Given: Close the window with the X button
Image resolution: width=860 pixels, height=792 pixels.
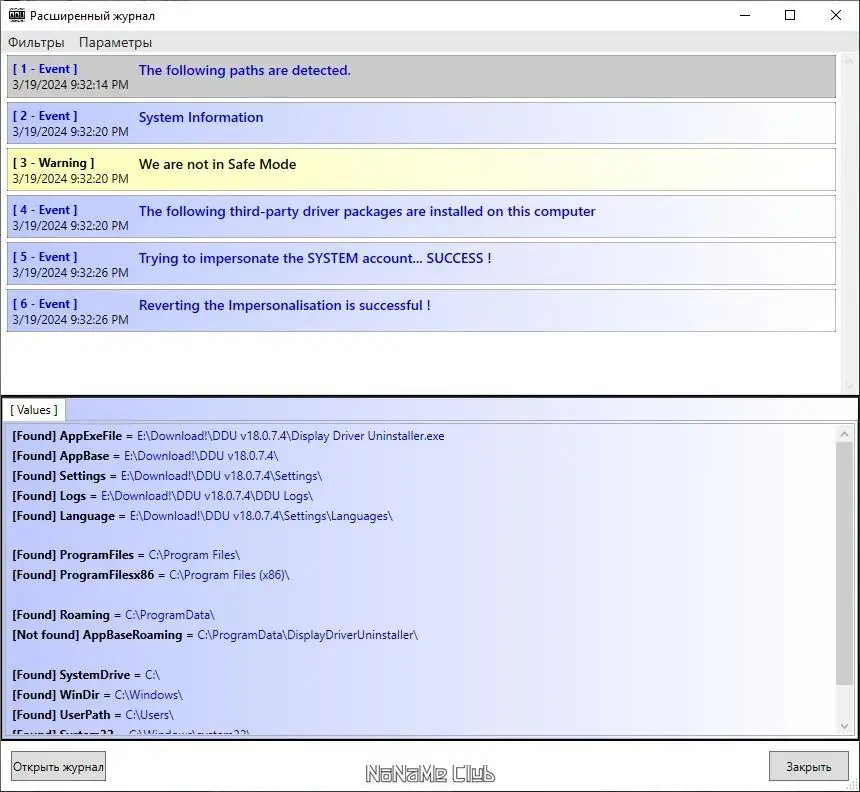Looking at the screenshot, I should pyautogui.click(x=835, y=15).
